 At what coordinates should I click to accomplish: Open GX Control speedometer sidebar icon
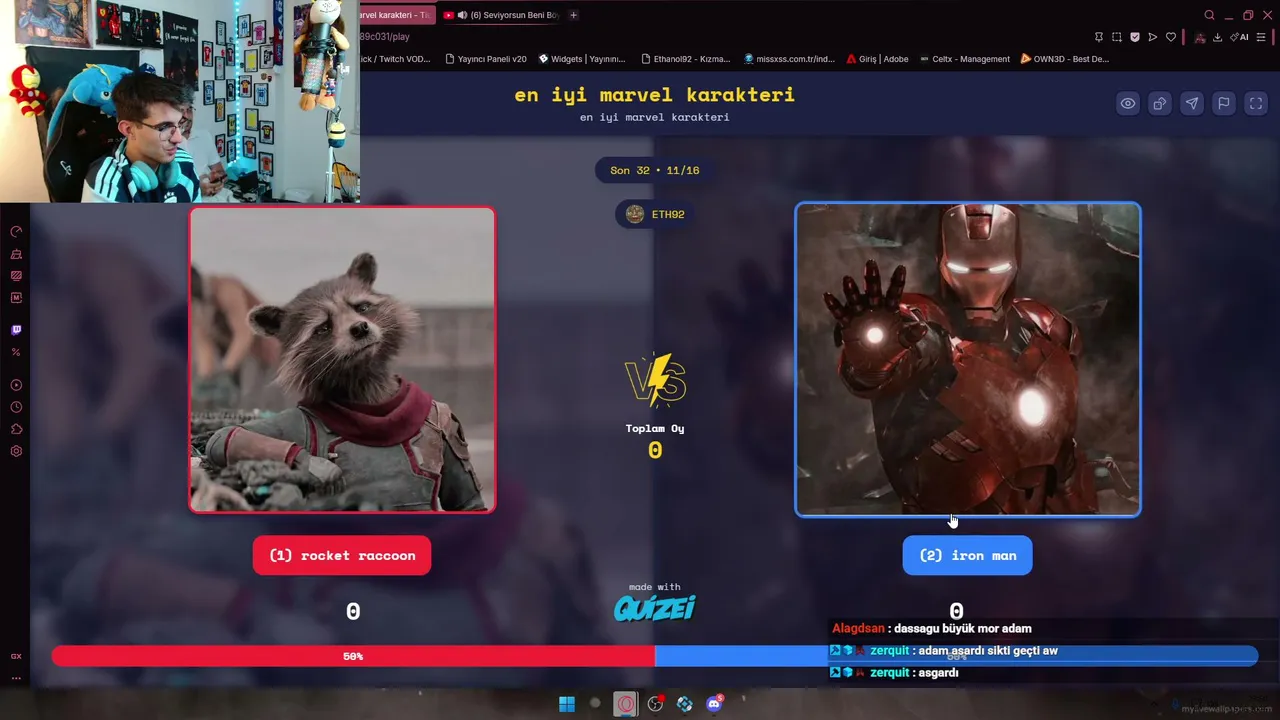coord(16,232)
